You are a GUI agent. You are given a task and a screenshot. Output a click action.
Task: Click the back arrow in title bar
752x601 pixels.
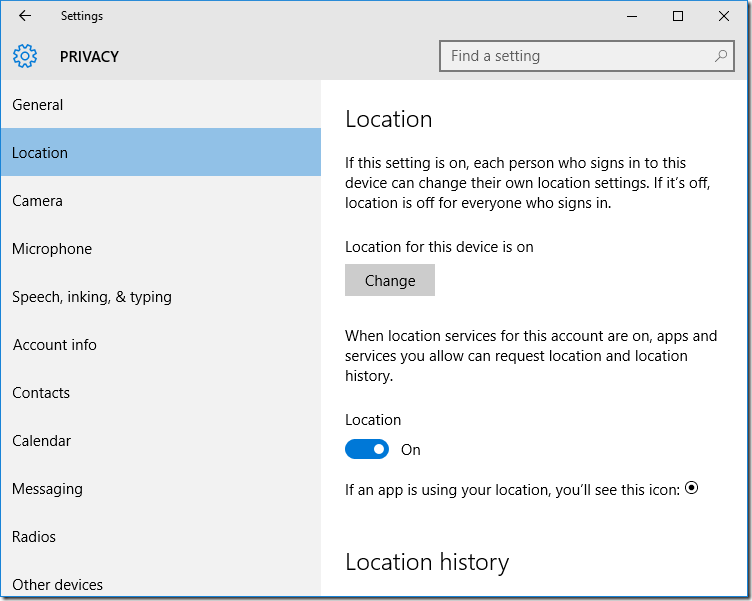tap(24, 16)
